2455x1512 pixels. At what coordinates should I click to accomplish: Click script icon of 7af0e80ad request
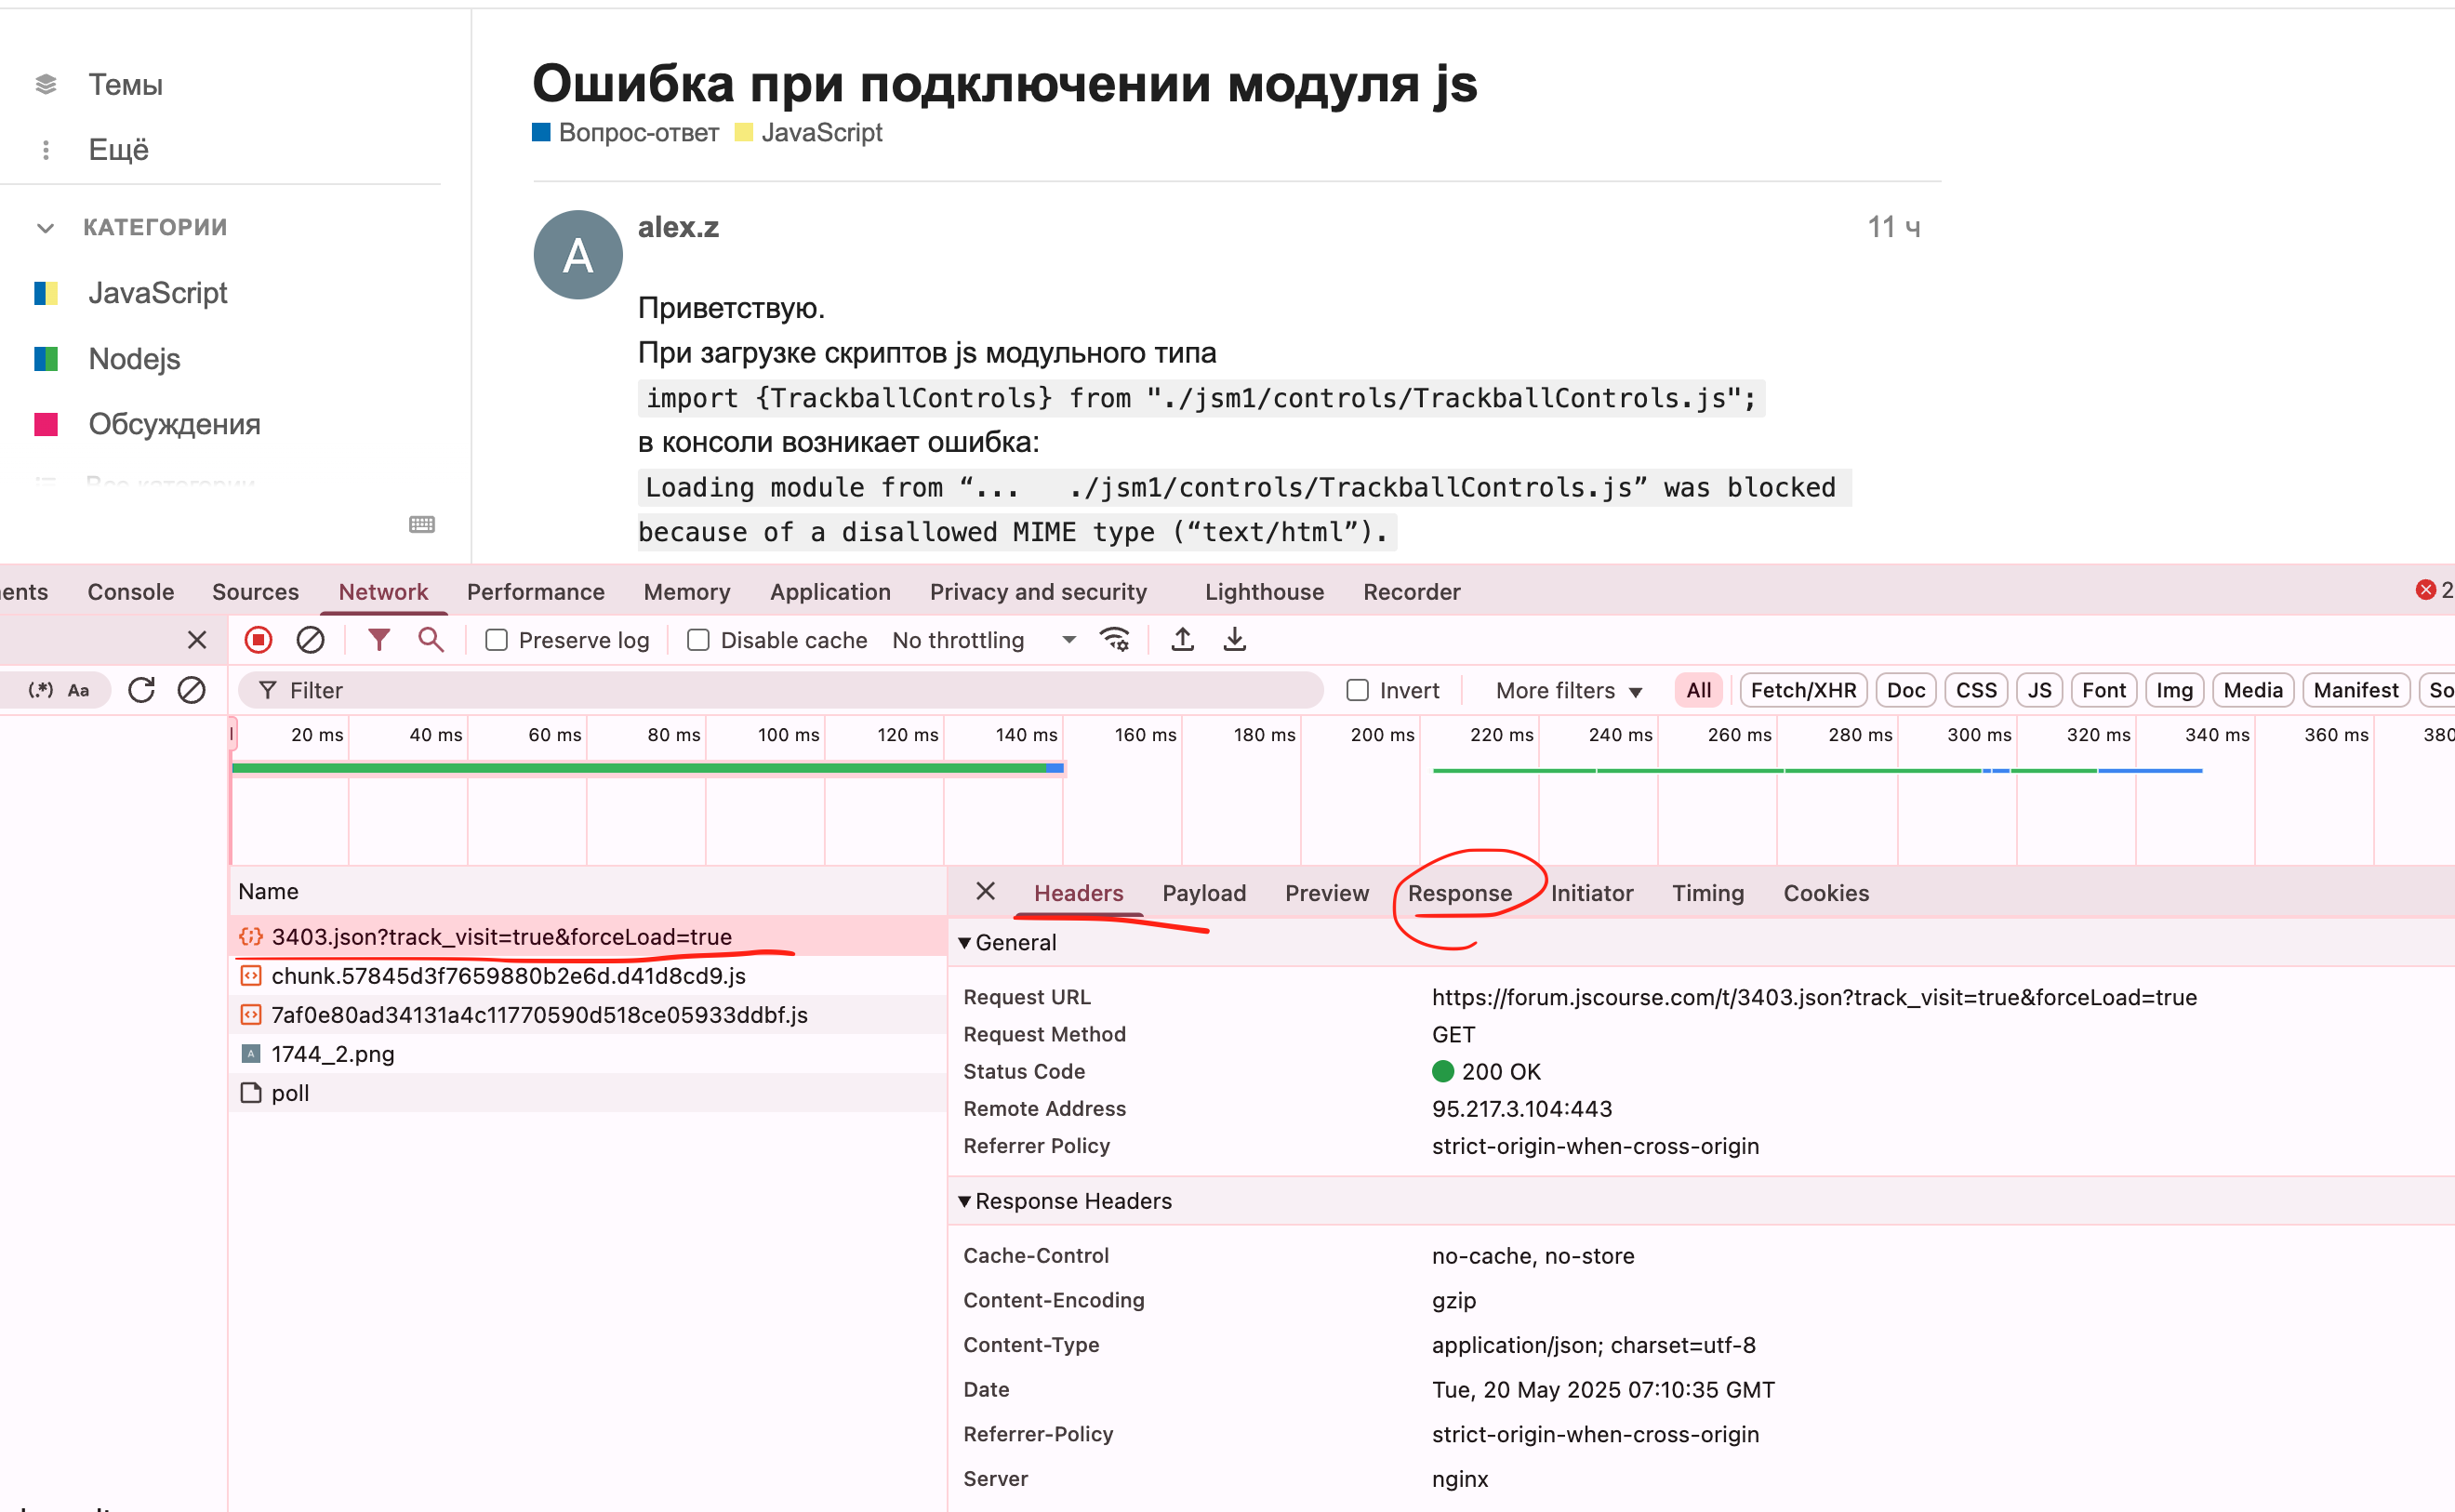[x=251, y=1014]
